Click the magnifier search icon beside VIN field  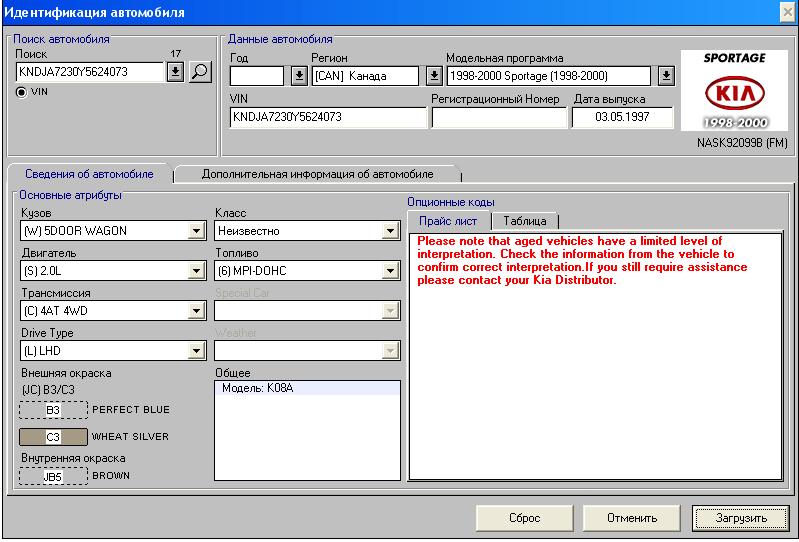click(200, 72)
